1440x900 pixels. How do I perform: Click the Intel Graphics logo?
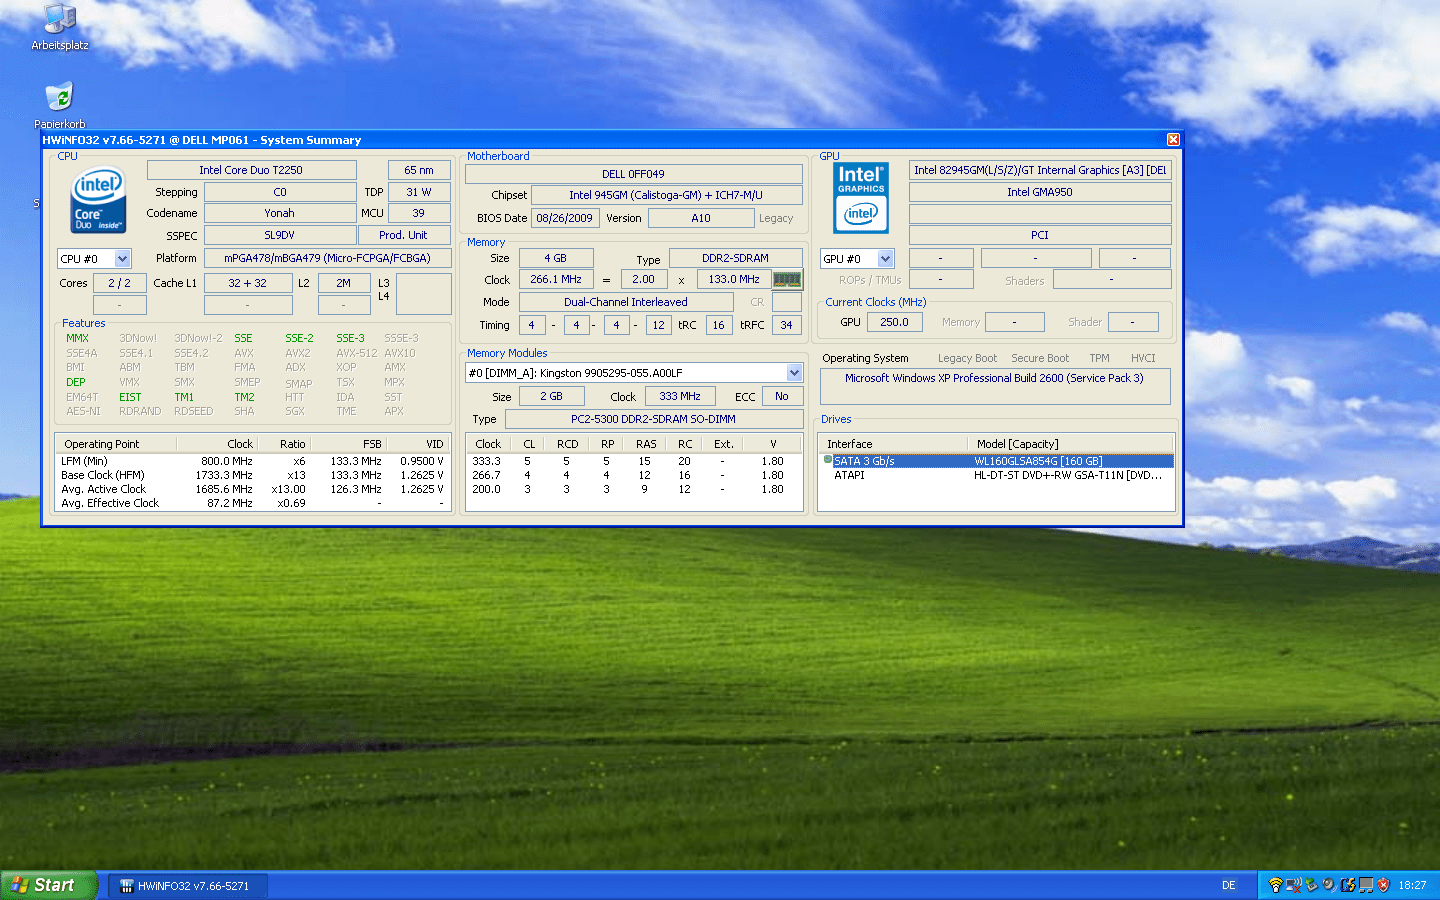[x=861, y=198]
